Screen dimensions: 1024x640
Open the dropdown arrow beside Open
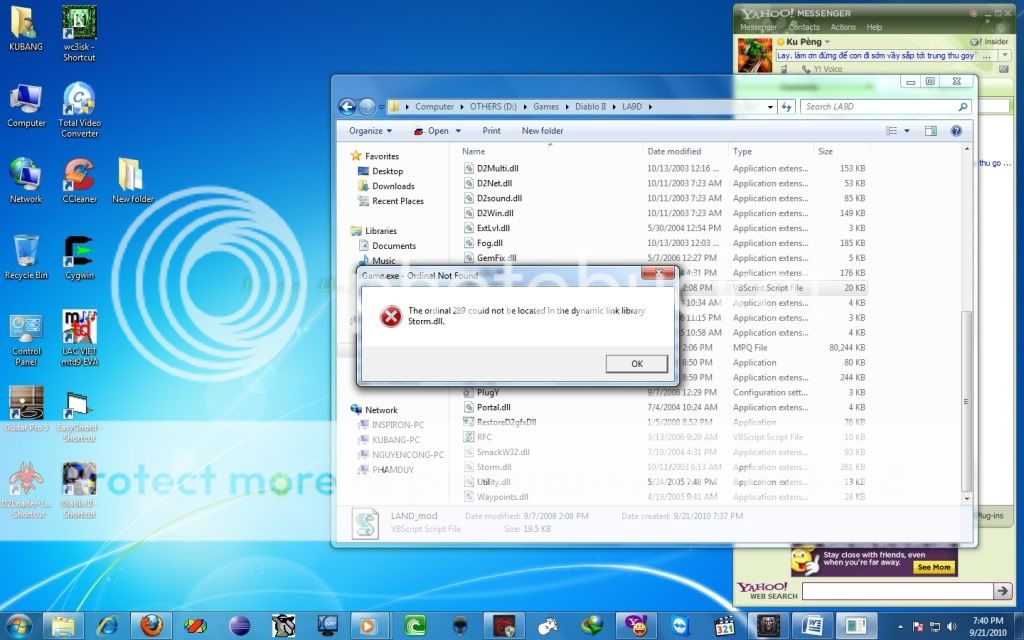pos(458,131)
